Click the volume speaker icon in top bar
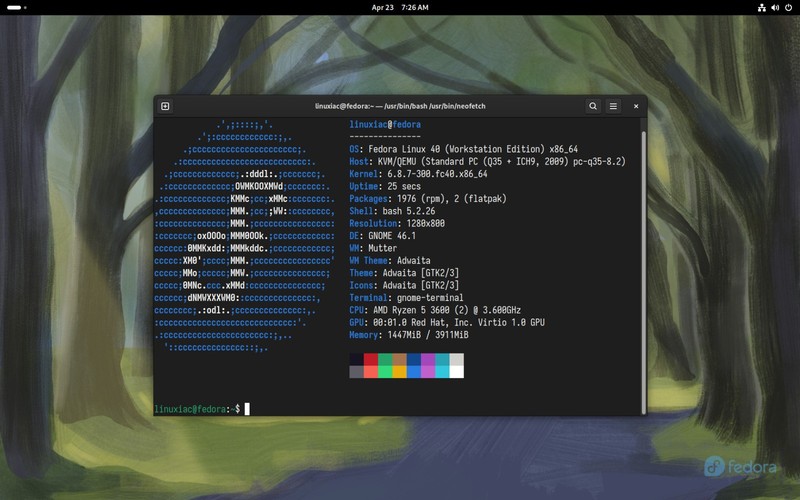Viewport: 800px width, 500px height. click(775, 8)
